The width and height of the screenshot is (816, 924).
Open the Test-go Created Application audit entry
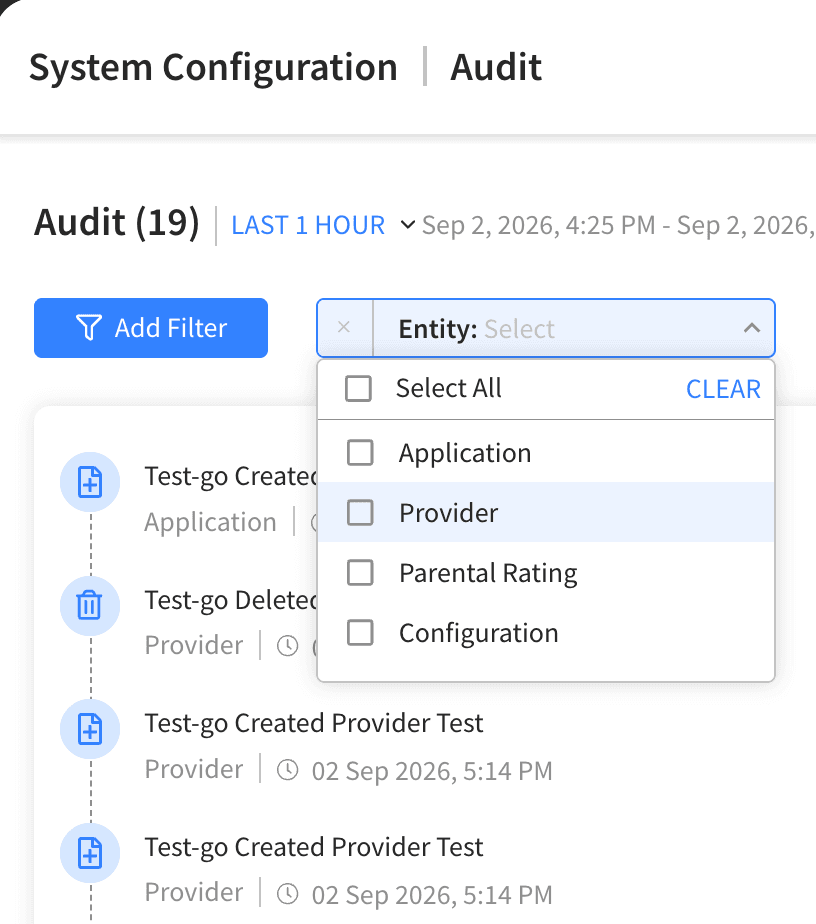231,476
